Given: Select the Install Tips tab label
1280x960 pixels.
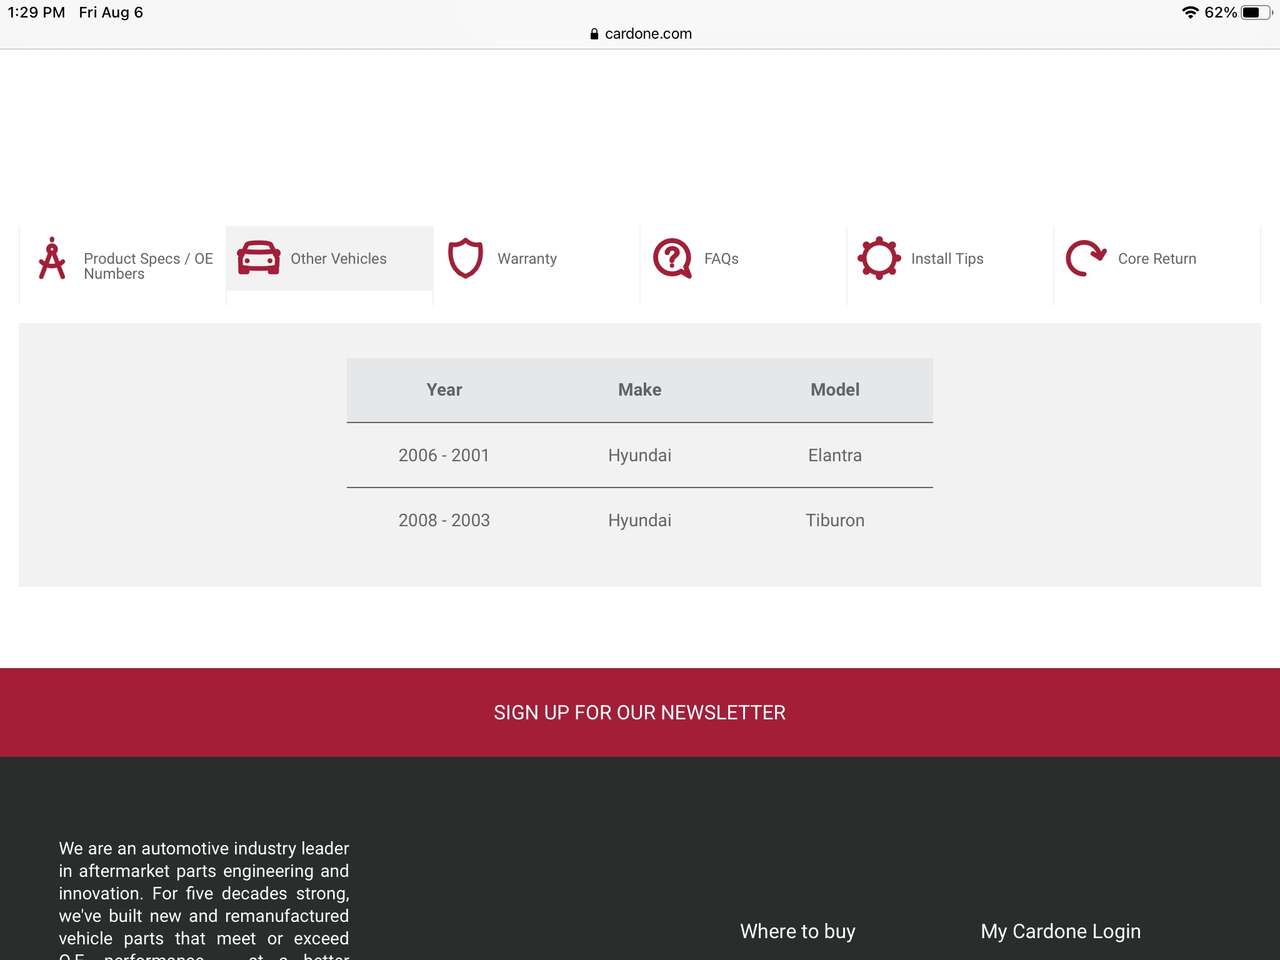Looking at the screenshot, I should [x=947, y=259].
